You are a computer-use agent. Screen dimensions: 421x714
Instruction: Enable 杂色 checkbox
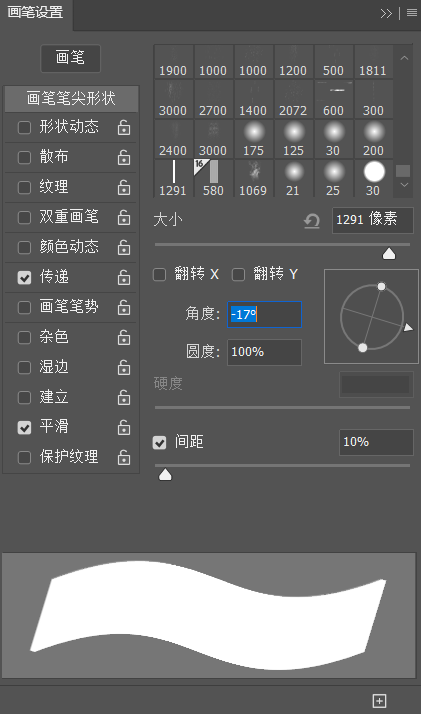(x=24, y=337)
